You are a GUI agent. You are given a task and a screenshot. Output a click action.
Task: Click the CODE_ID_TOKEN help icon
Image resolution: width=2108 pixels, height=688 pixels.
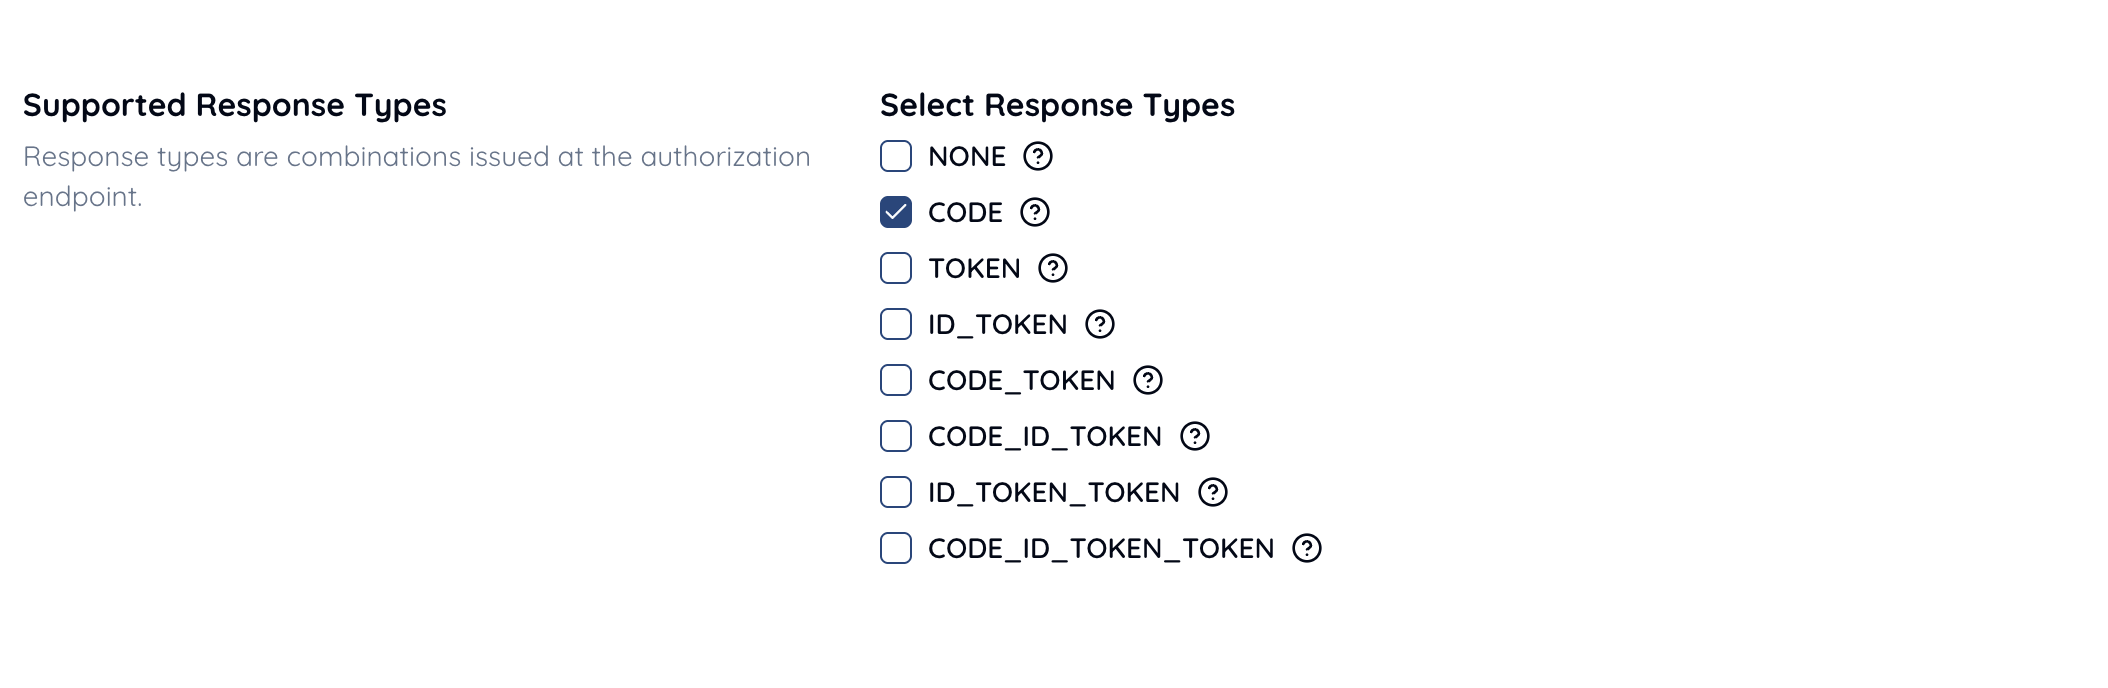(1195, 436)
